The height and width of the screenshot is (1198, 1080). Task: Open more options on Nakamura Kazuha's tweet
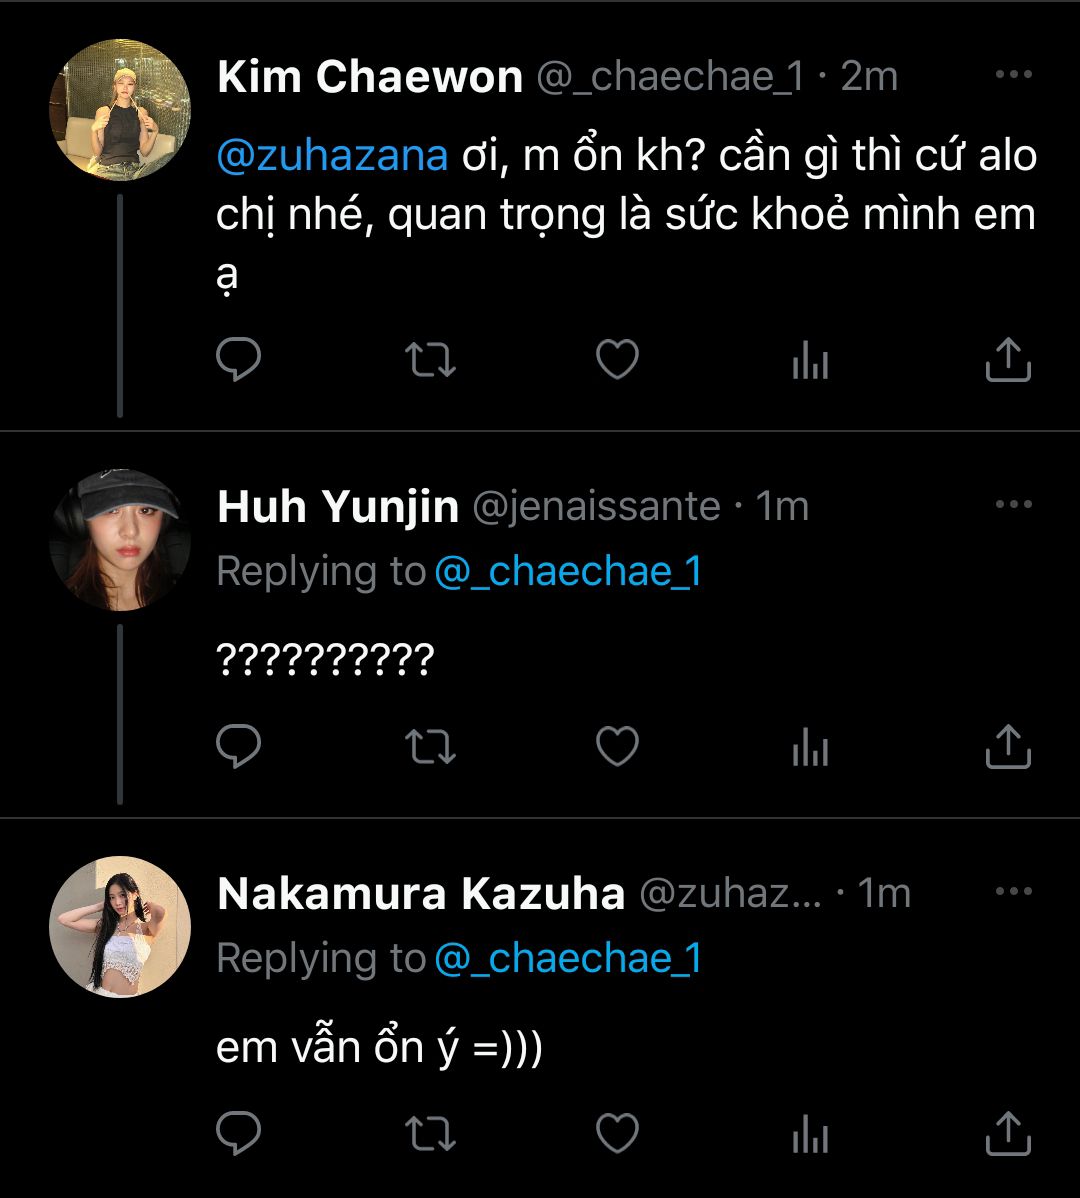click(1013, 891)
